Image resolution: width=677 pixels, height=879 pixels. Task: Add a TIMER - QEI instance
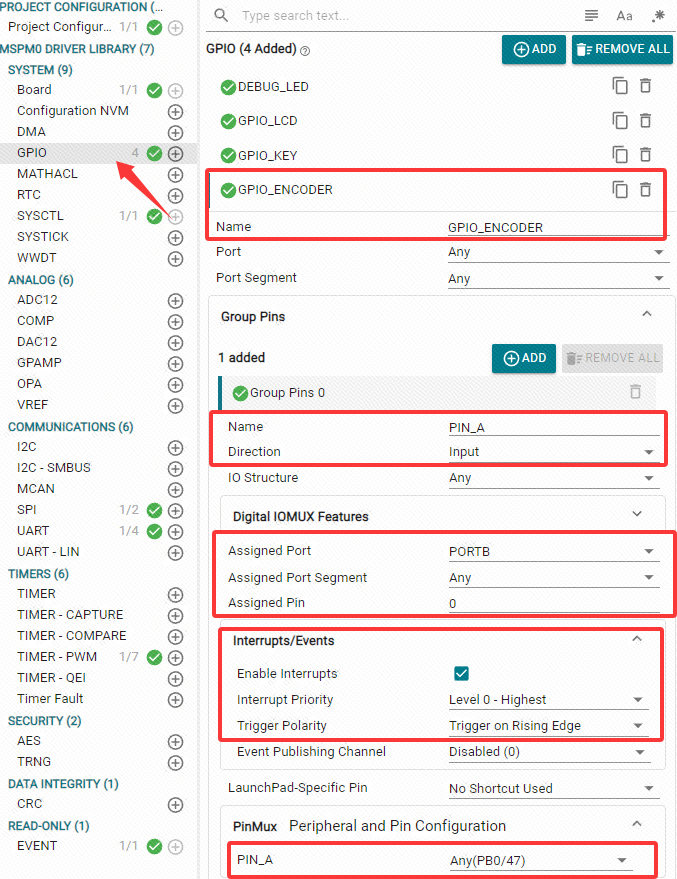[176, 678]
